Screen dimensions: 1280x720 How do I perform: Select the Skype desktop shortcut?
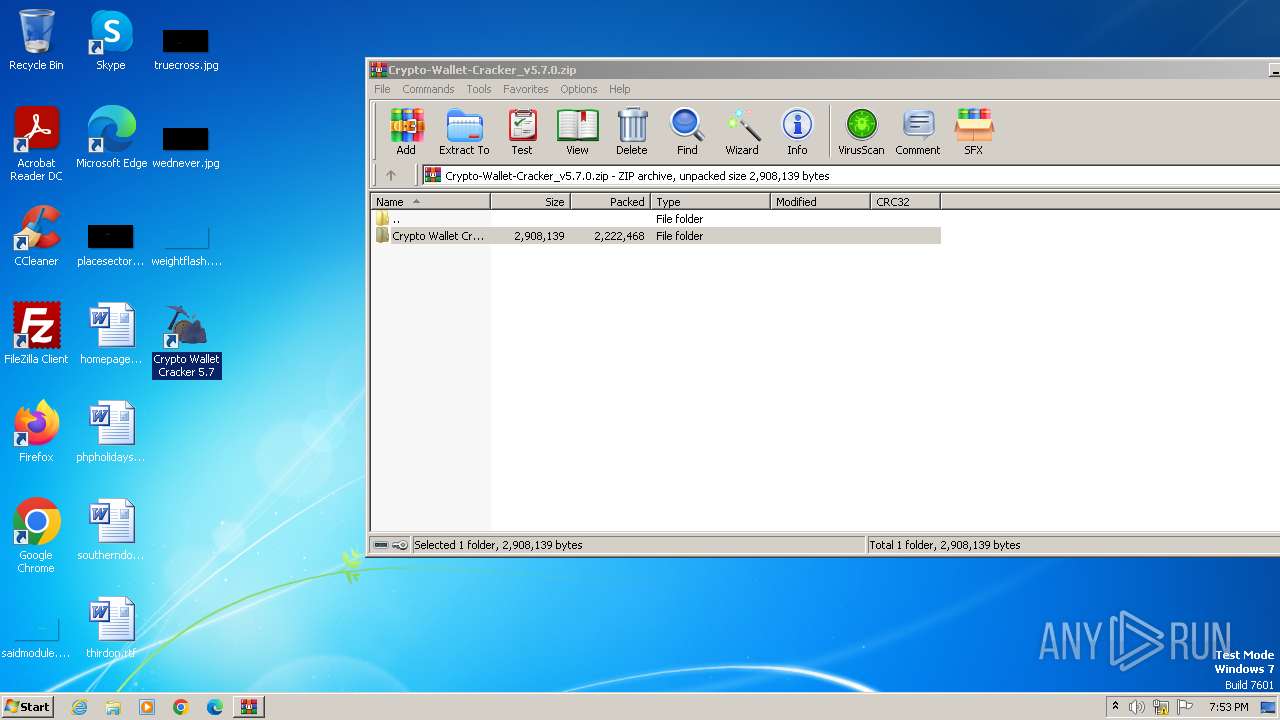[x=111, y=40]
